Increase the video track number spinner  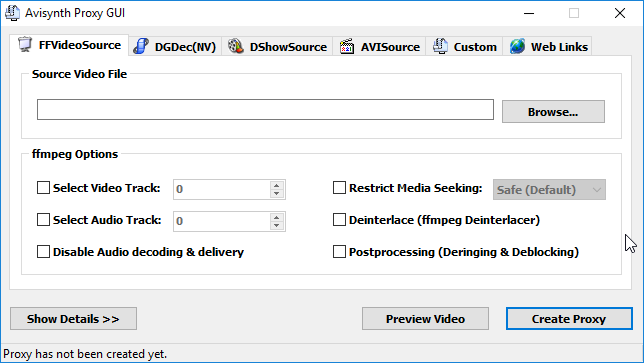[277, 185]
